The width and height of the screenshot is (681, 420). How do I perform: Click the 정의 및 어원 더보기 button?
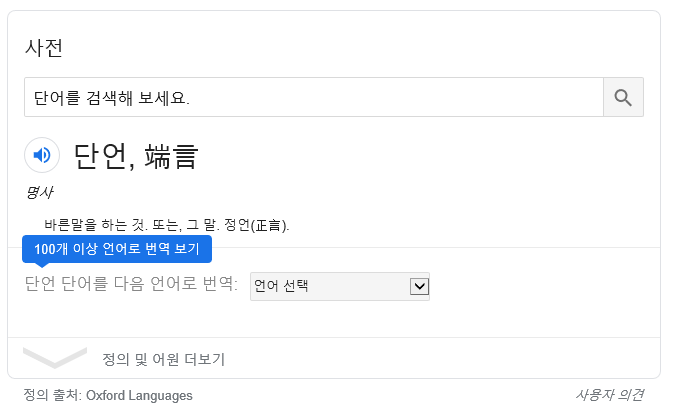coord(163,359)
